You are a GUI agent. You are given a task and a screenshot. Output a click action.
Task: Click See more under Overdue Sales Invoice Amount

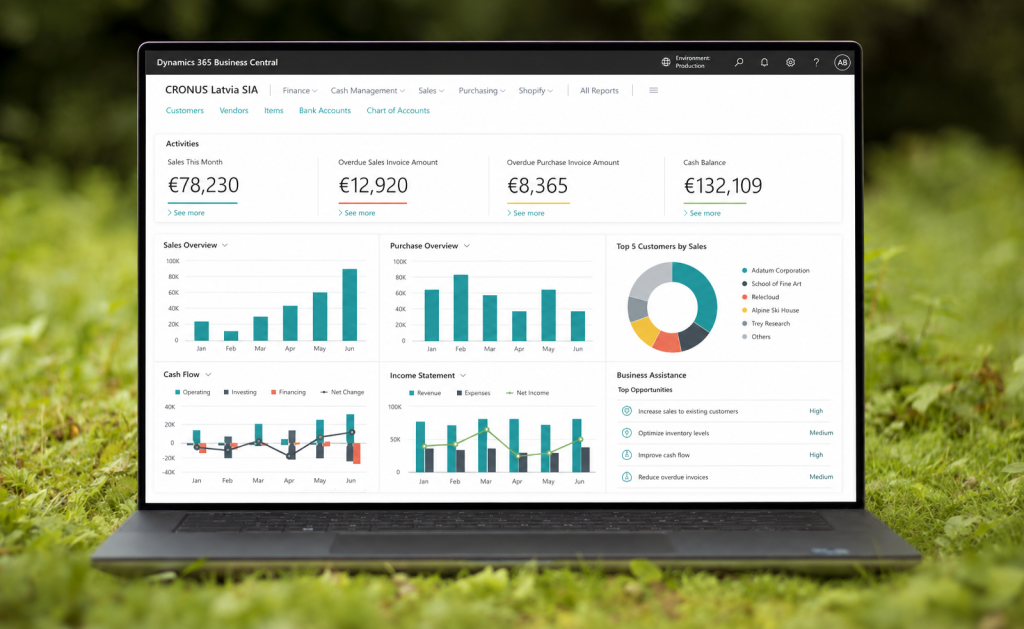(357, 213)
